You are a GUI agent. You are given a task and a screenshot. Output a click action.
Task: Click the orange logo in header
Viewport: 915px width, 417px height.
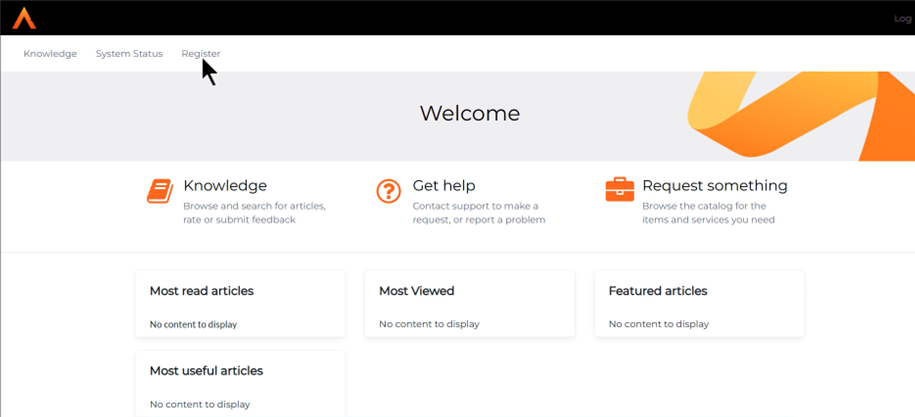(23, 17)
